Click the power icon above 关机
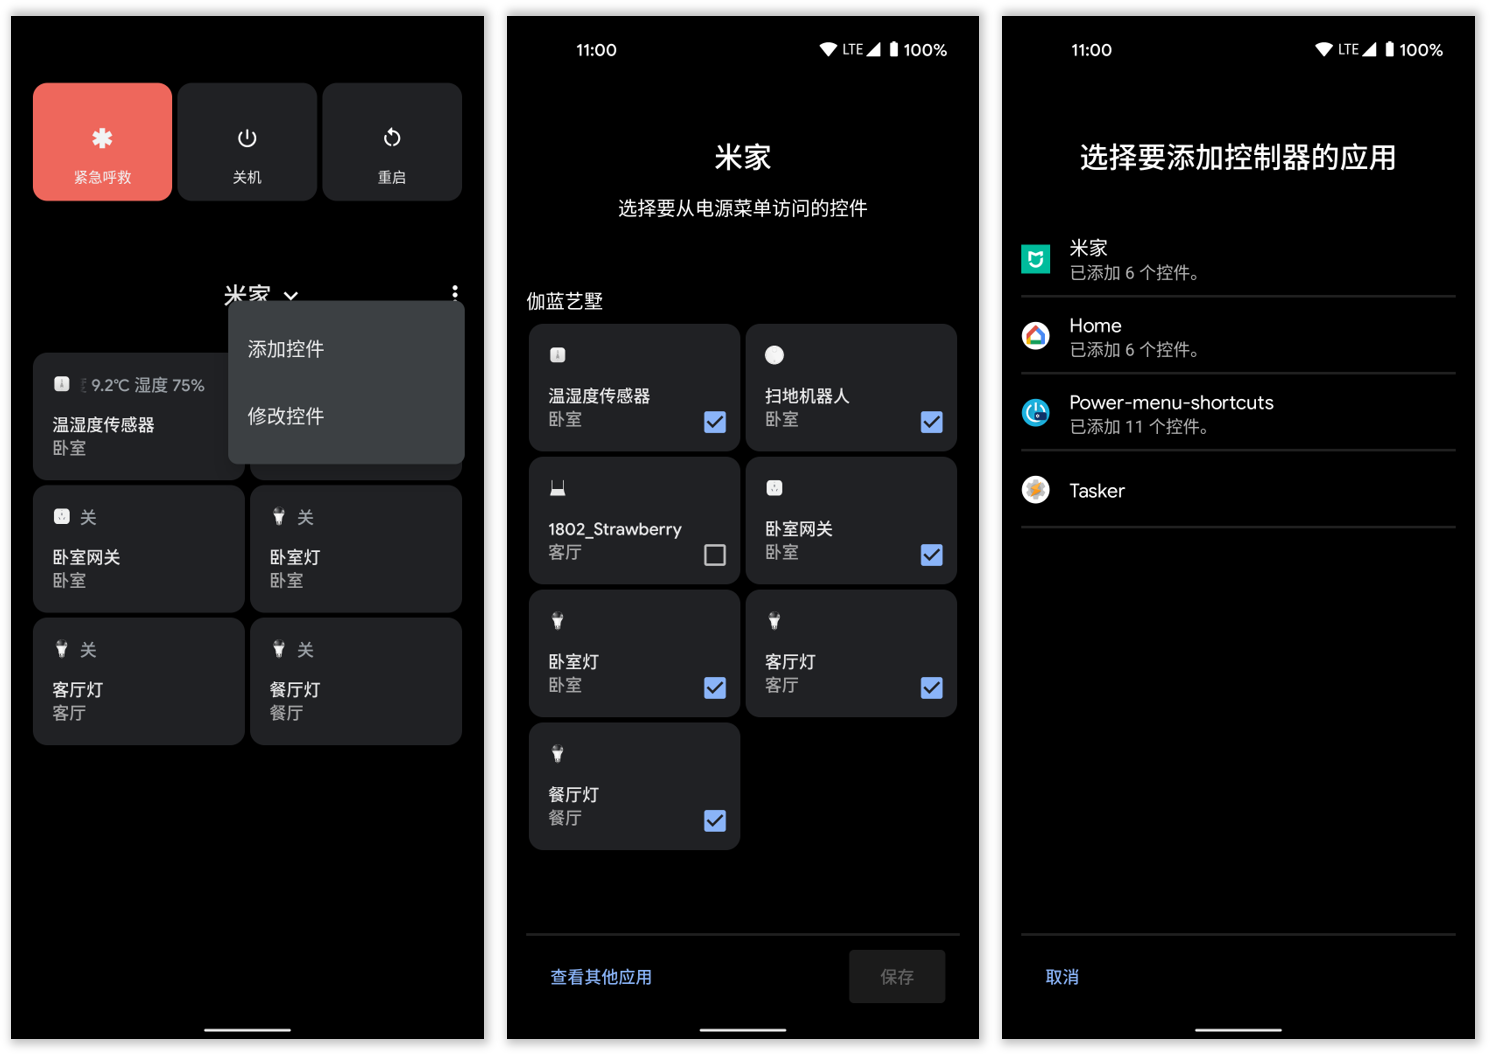 click(x=247, y=138)
